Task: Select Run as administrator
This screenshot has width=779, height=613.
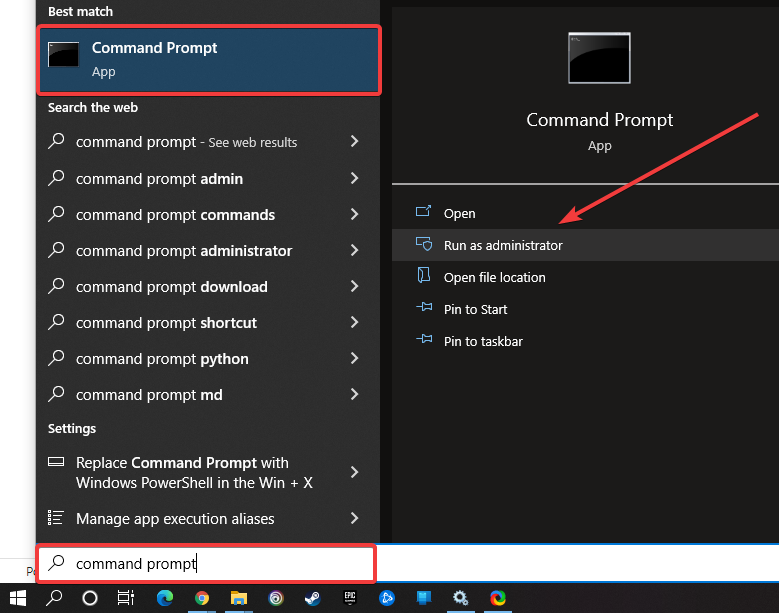Action: [x=585, y=245]
